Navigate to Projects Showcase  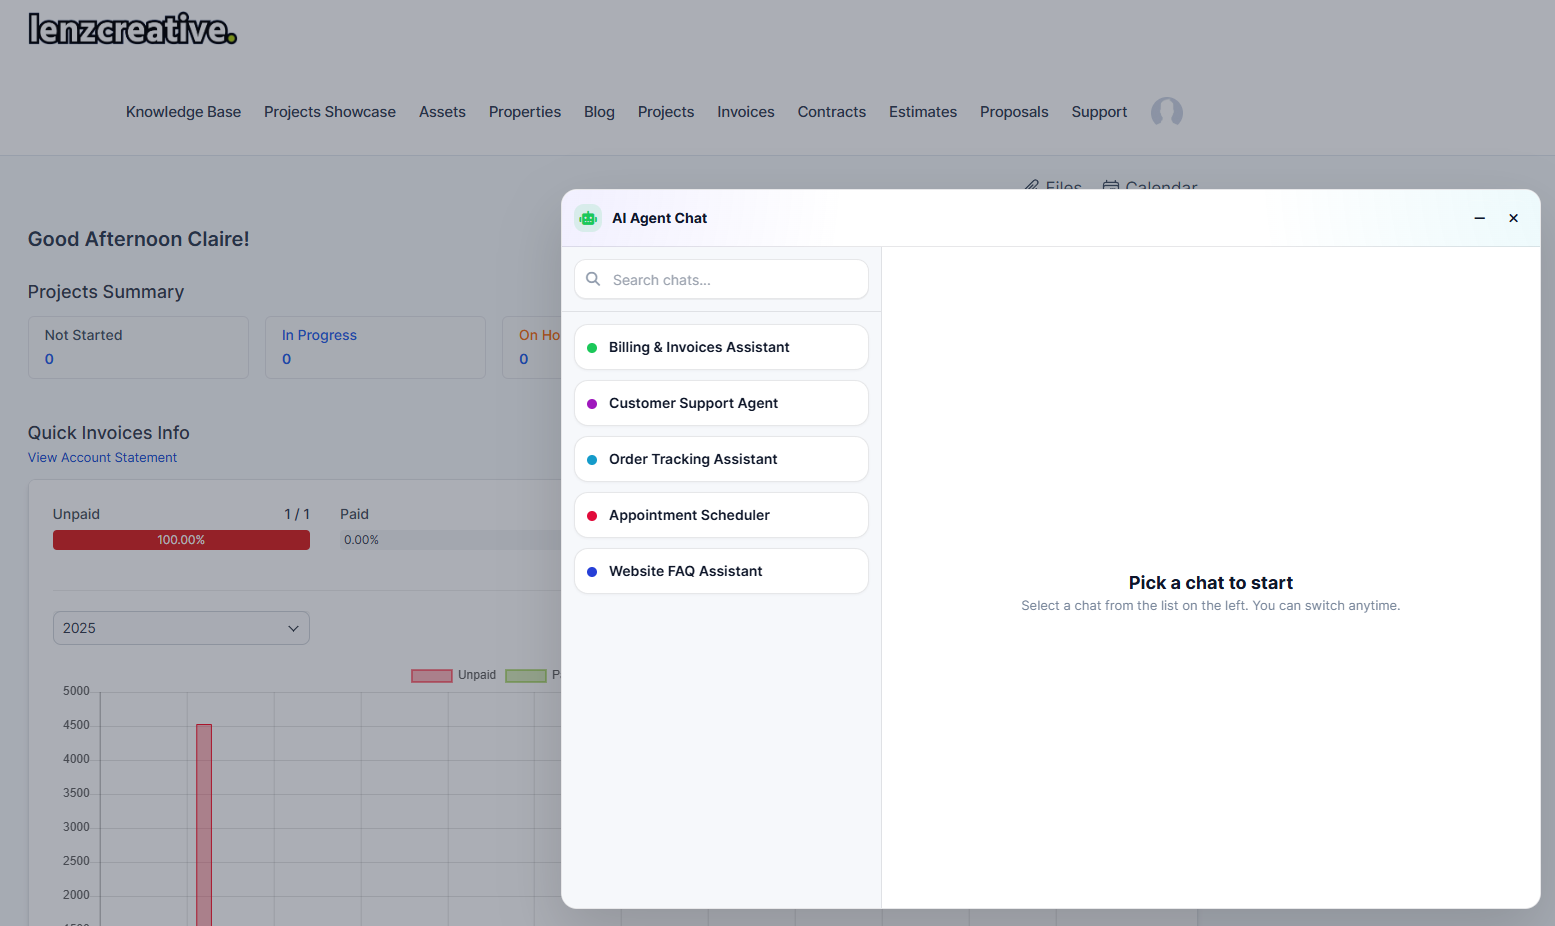click(330, 112)
